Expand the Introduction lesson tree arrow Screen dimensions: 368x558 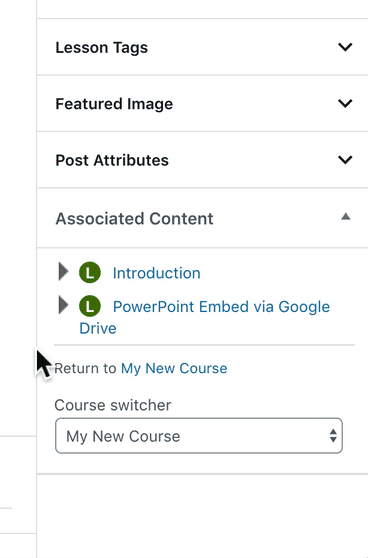(x=63, y=272)
